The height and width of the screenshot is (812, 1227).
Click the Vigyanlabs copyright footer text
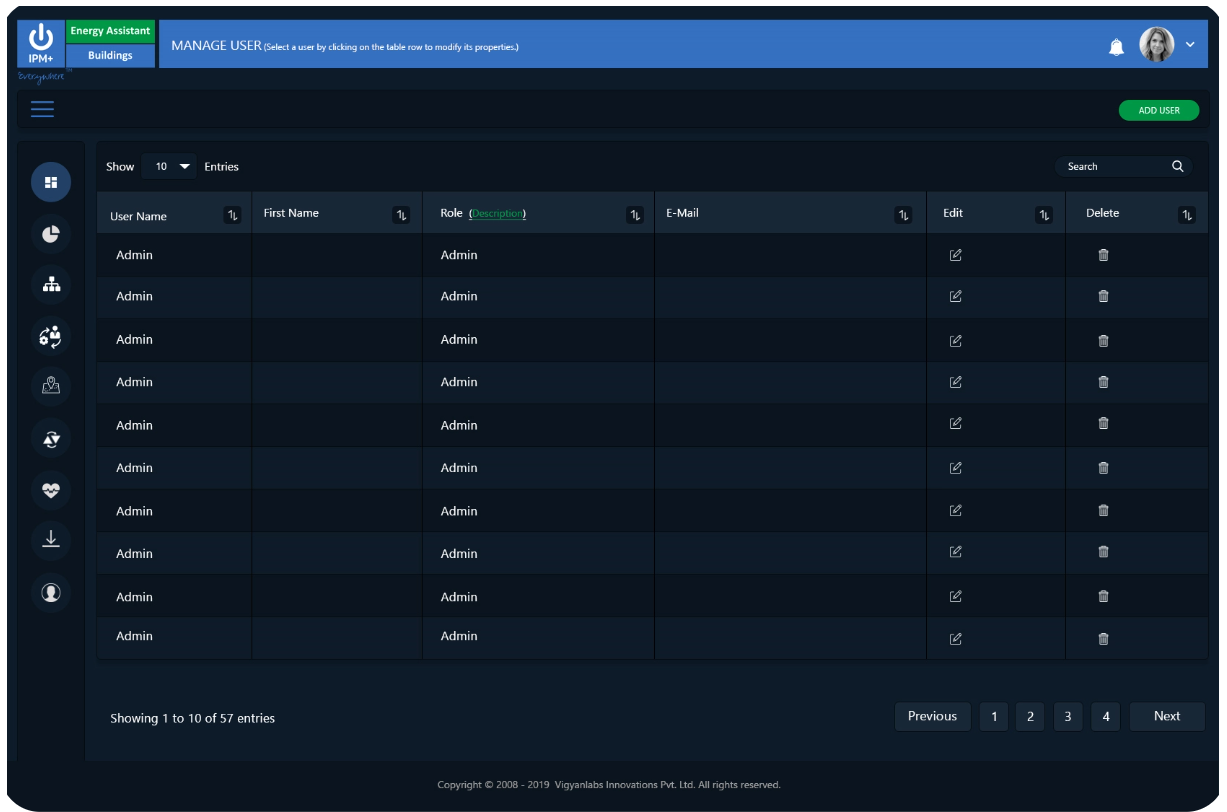click(x=608, y=785)
